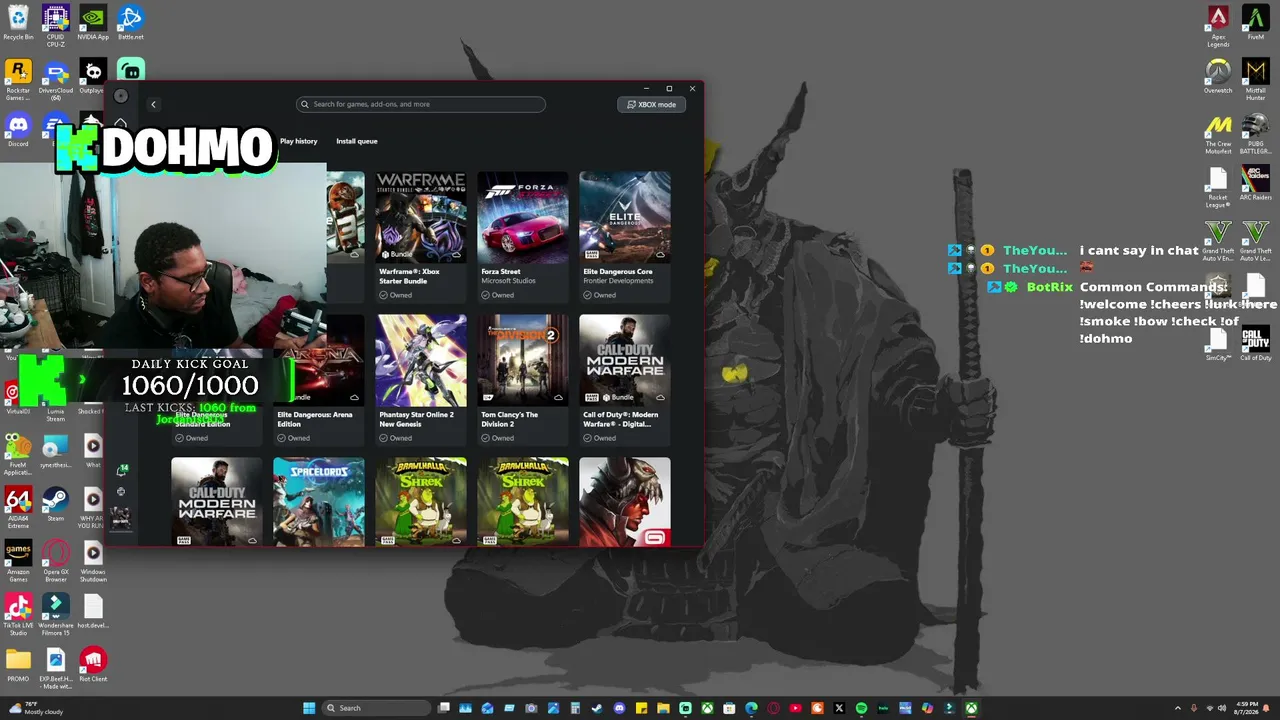This screenshot has width=1280, height=720.
Task: Click Microsoft Studios under Forza Street
Action: click(x=508, y=281)
